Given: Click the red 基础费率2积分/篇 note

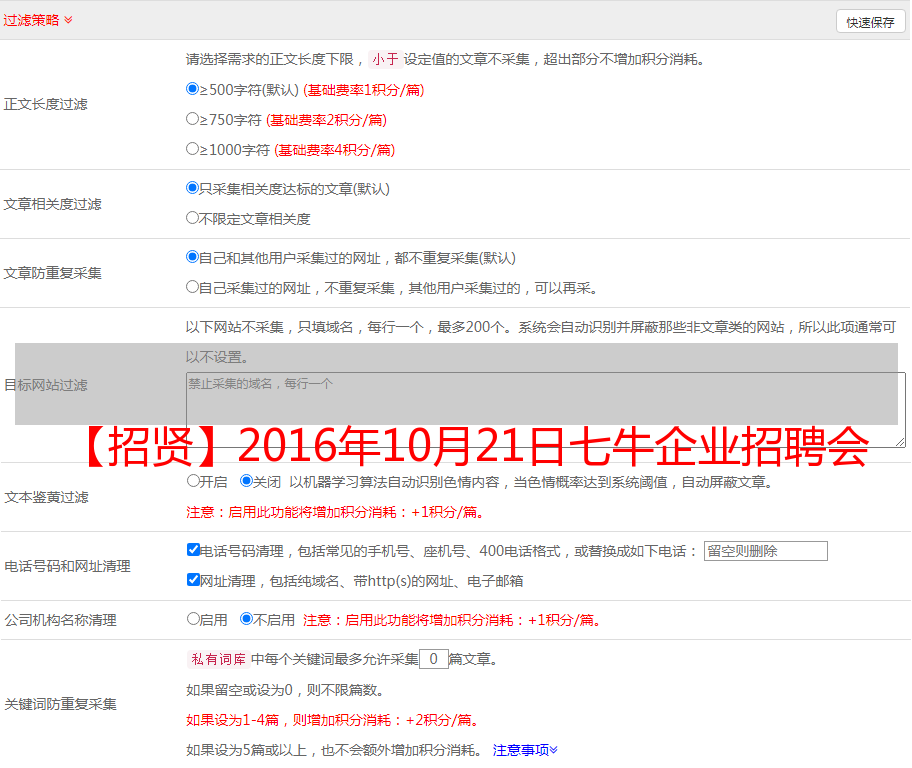Looking at the screenshot, I should pos(326,120).
